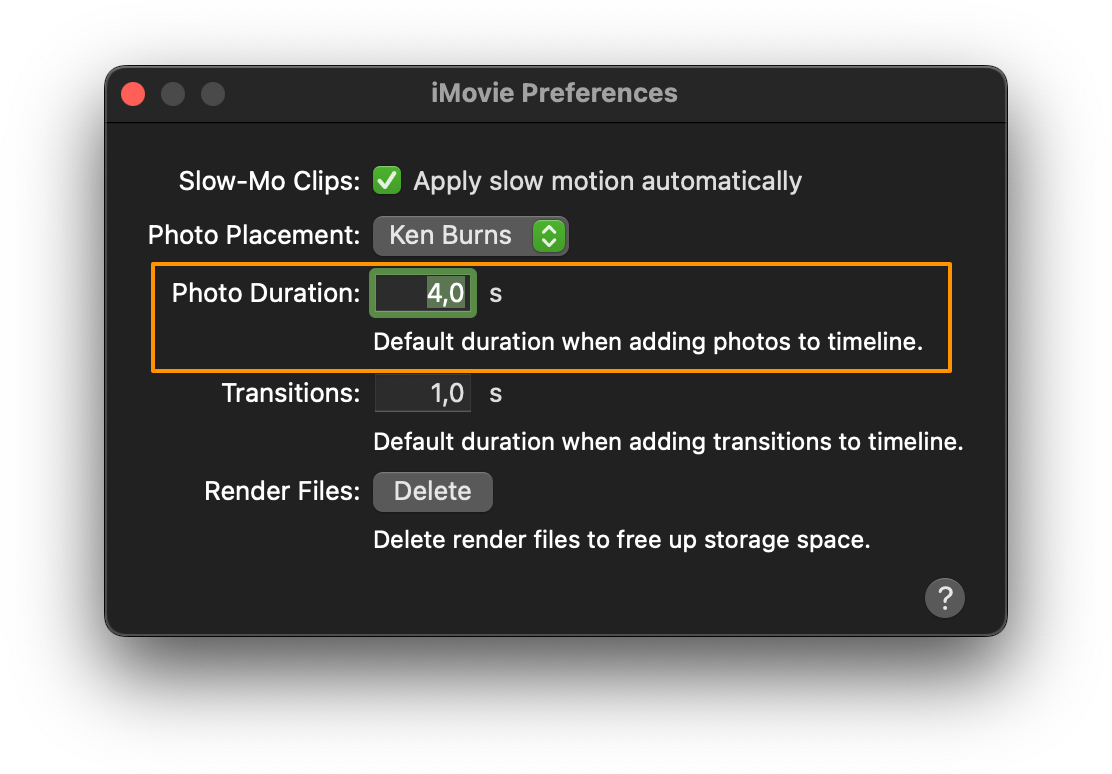Click the Transitions label
The width and height of the screenshot is (1112, 774).
coord(290,393)
